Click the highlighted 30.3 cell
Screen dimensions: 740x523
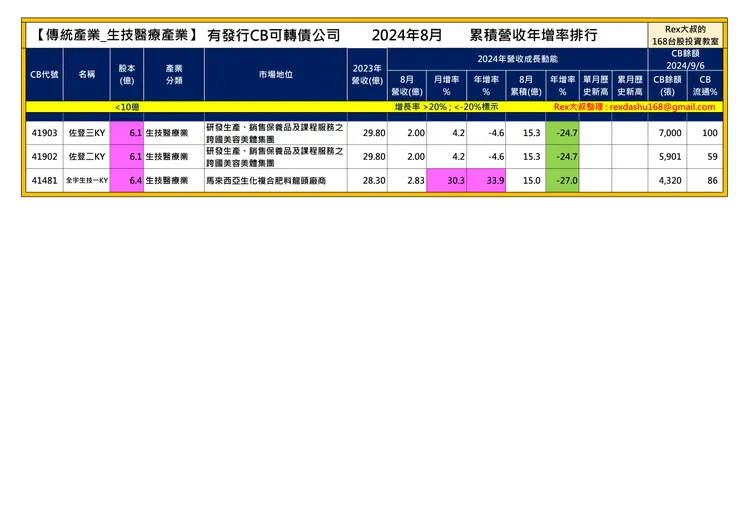[x=446, y=180]
